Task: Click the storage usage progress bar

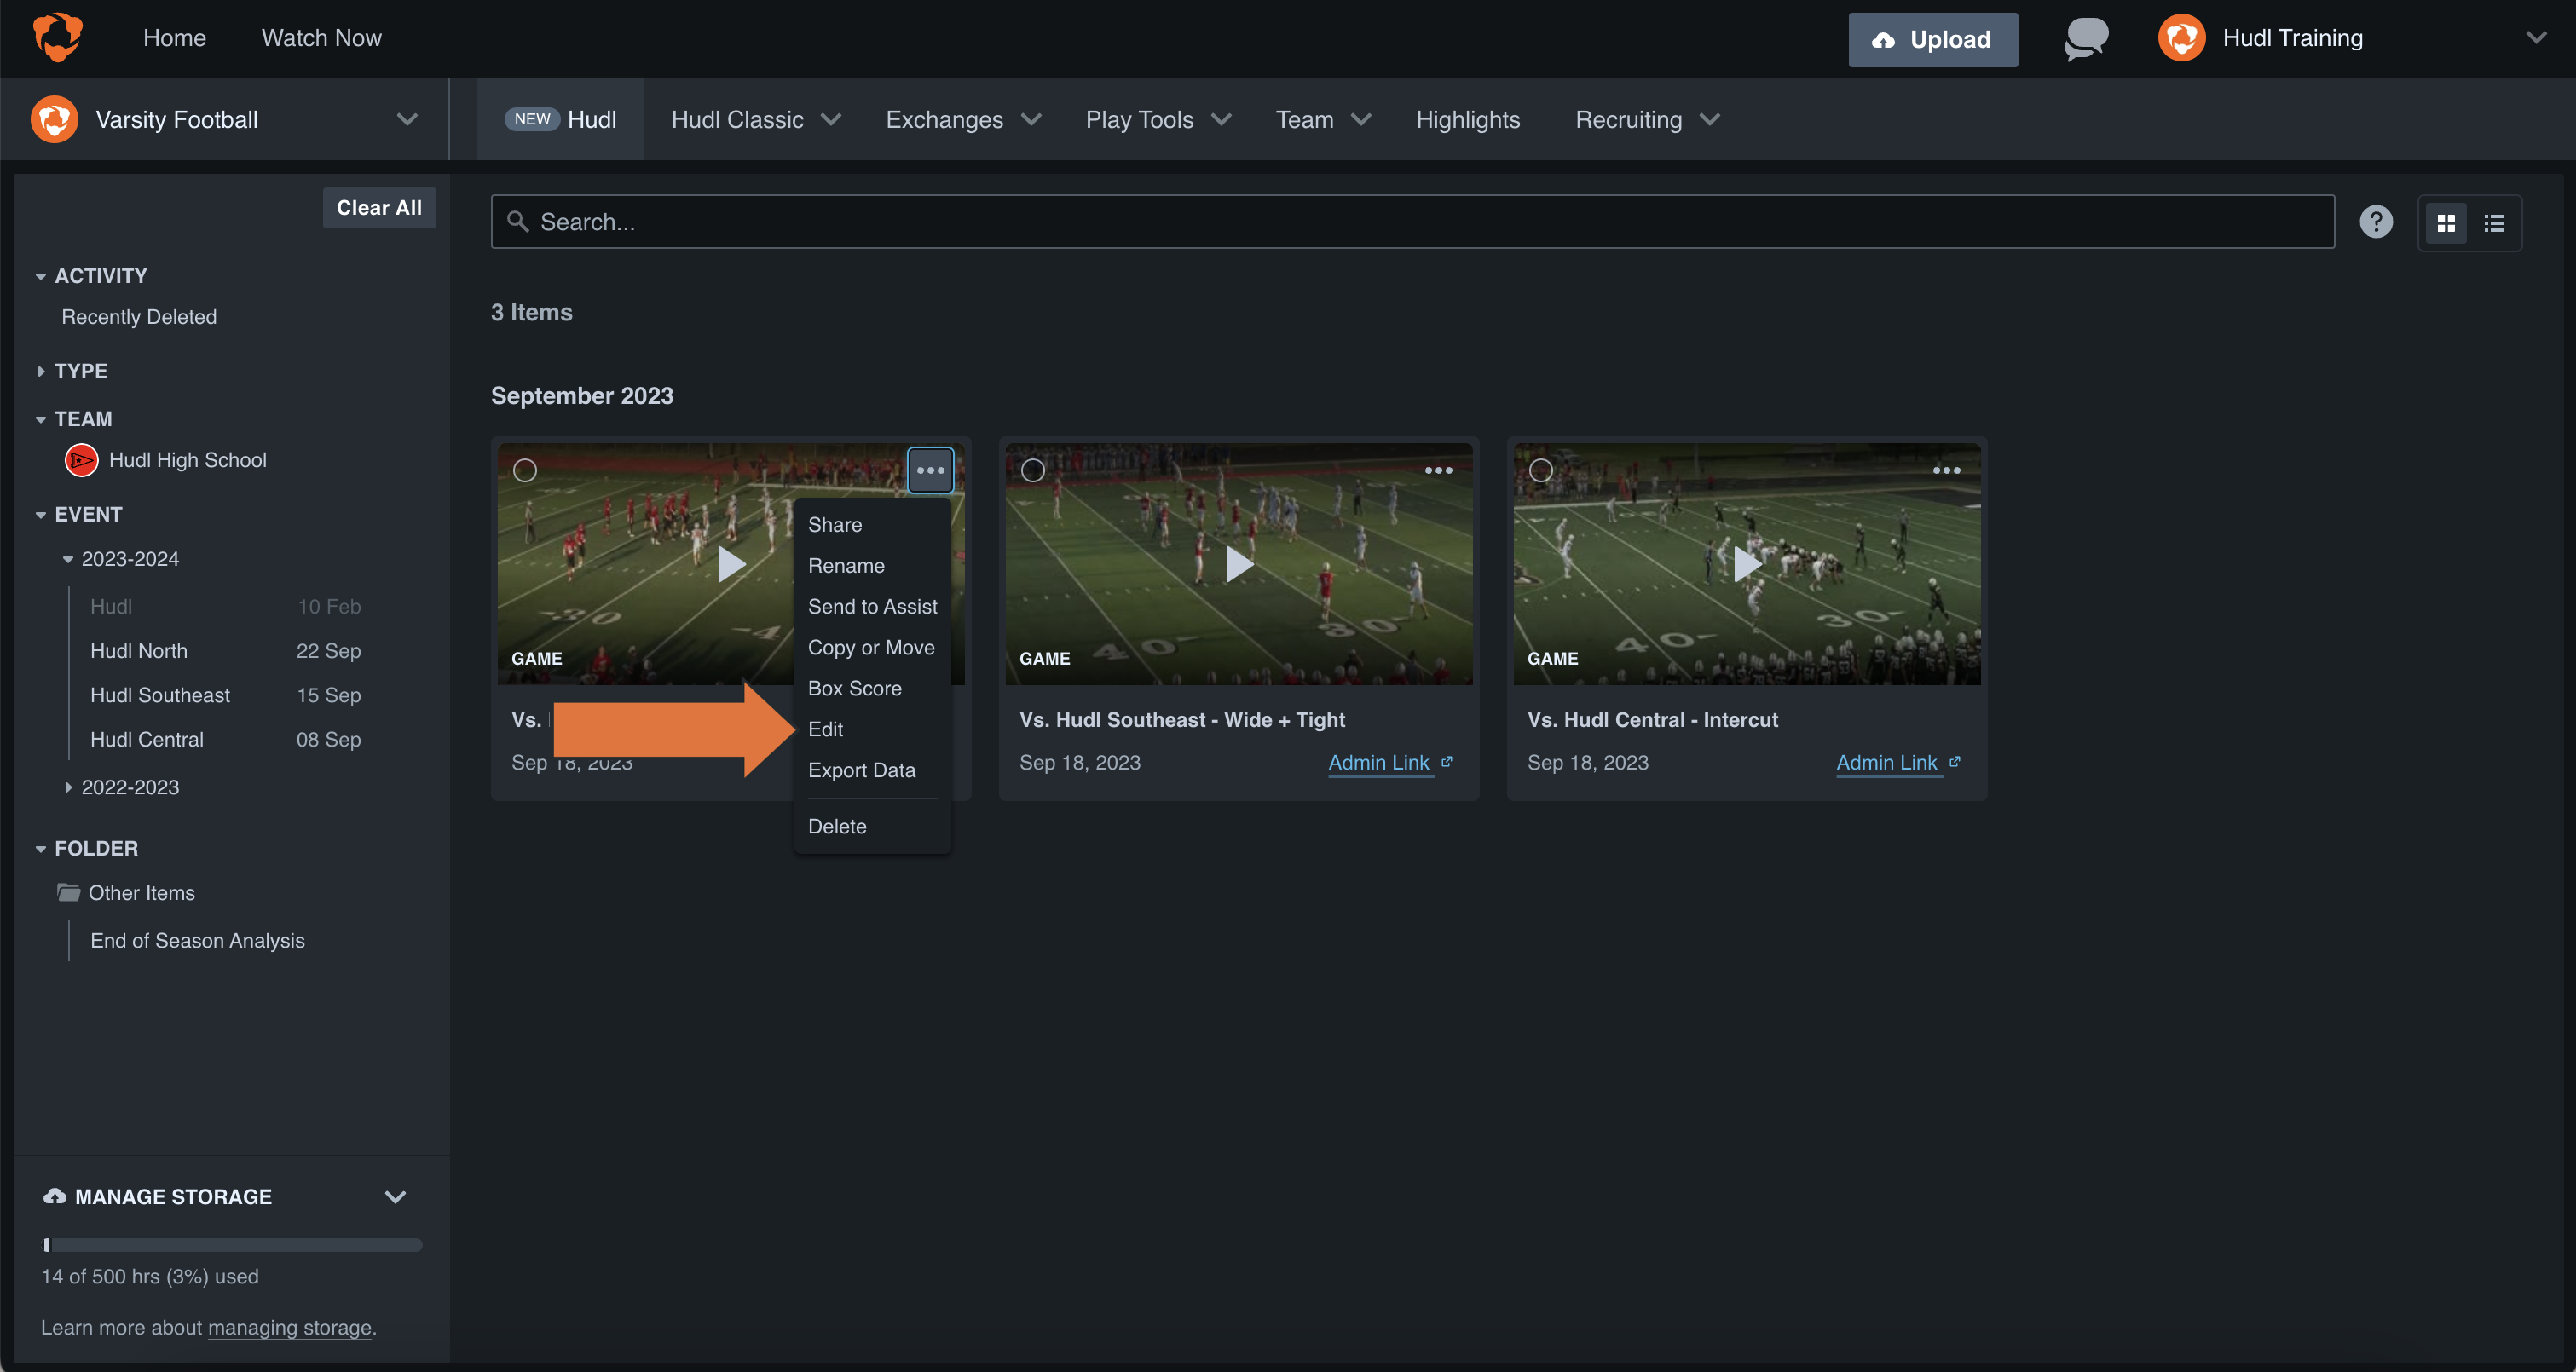Action: [x=232, y=1244]
